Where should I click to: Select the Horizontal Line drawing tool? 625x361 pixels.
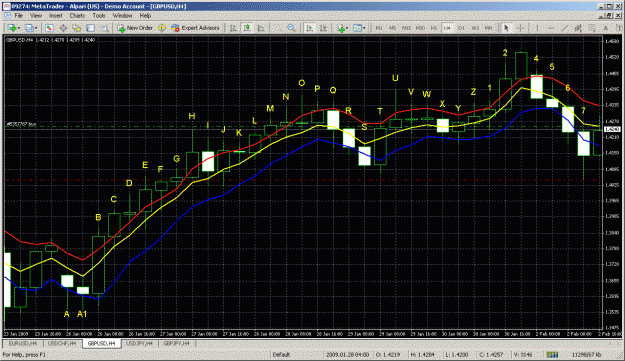point(551,28)
